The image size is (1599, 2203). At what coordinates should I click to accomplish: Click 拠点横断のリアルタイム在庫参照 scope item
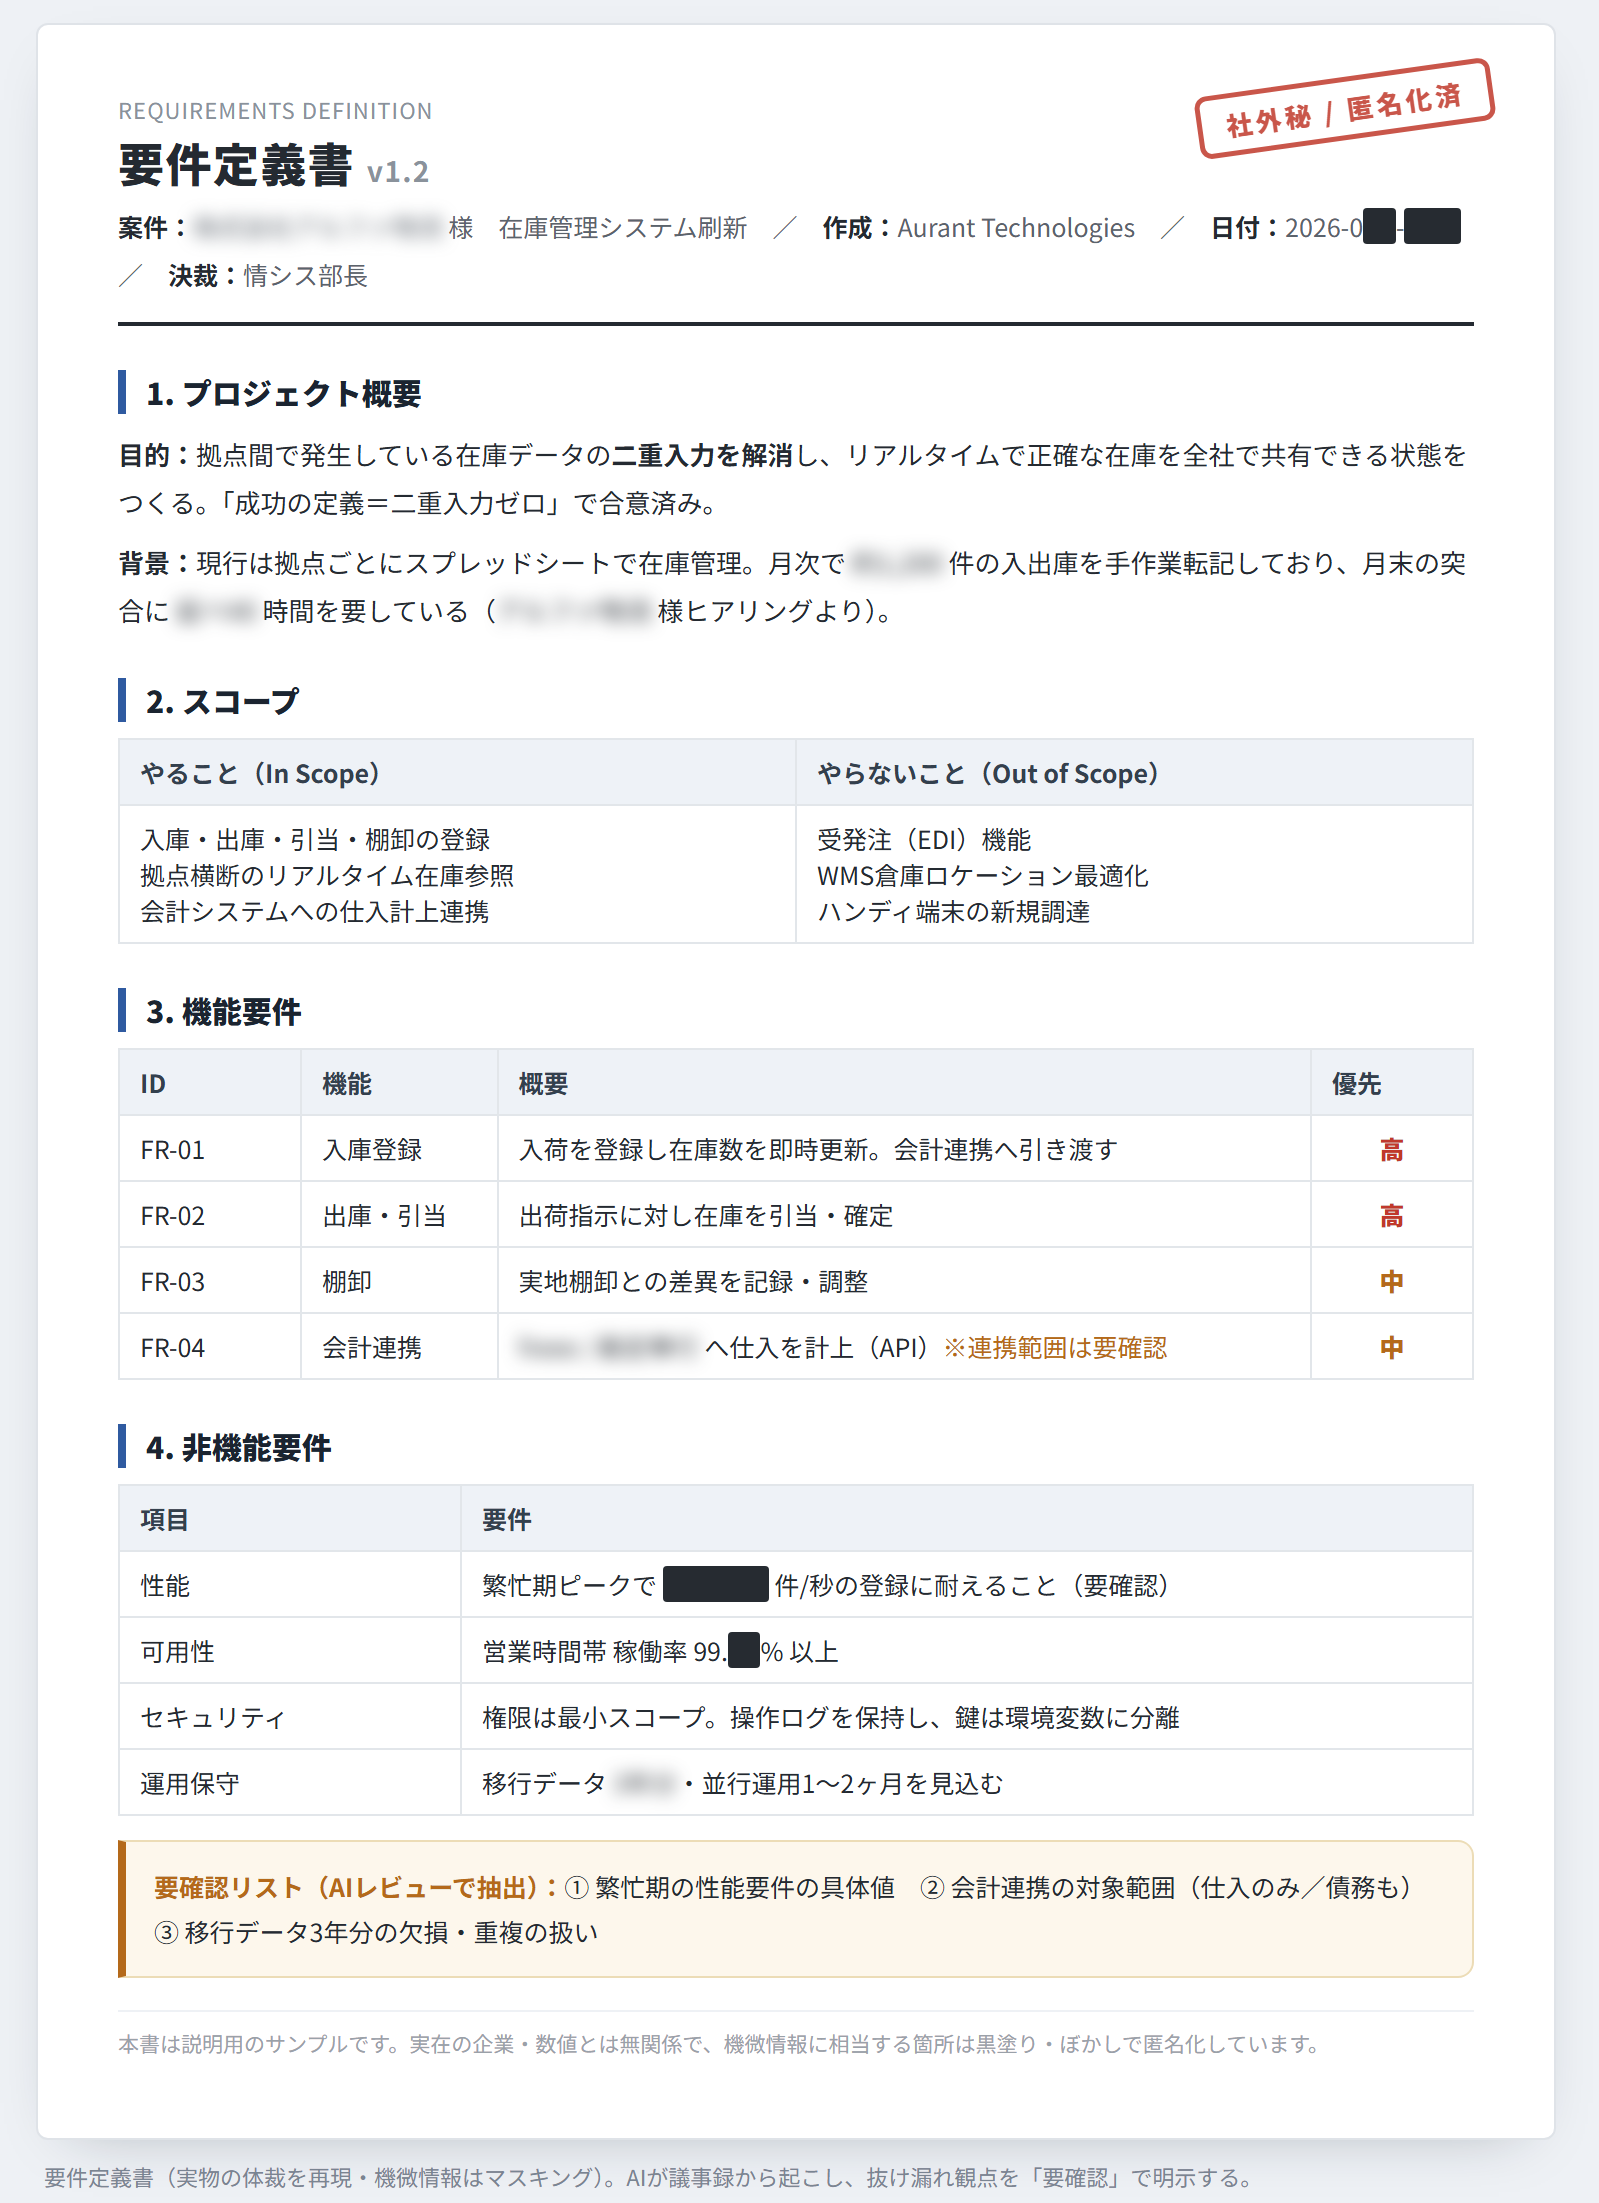[327, 876]
